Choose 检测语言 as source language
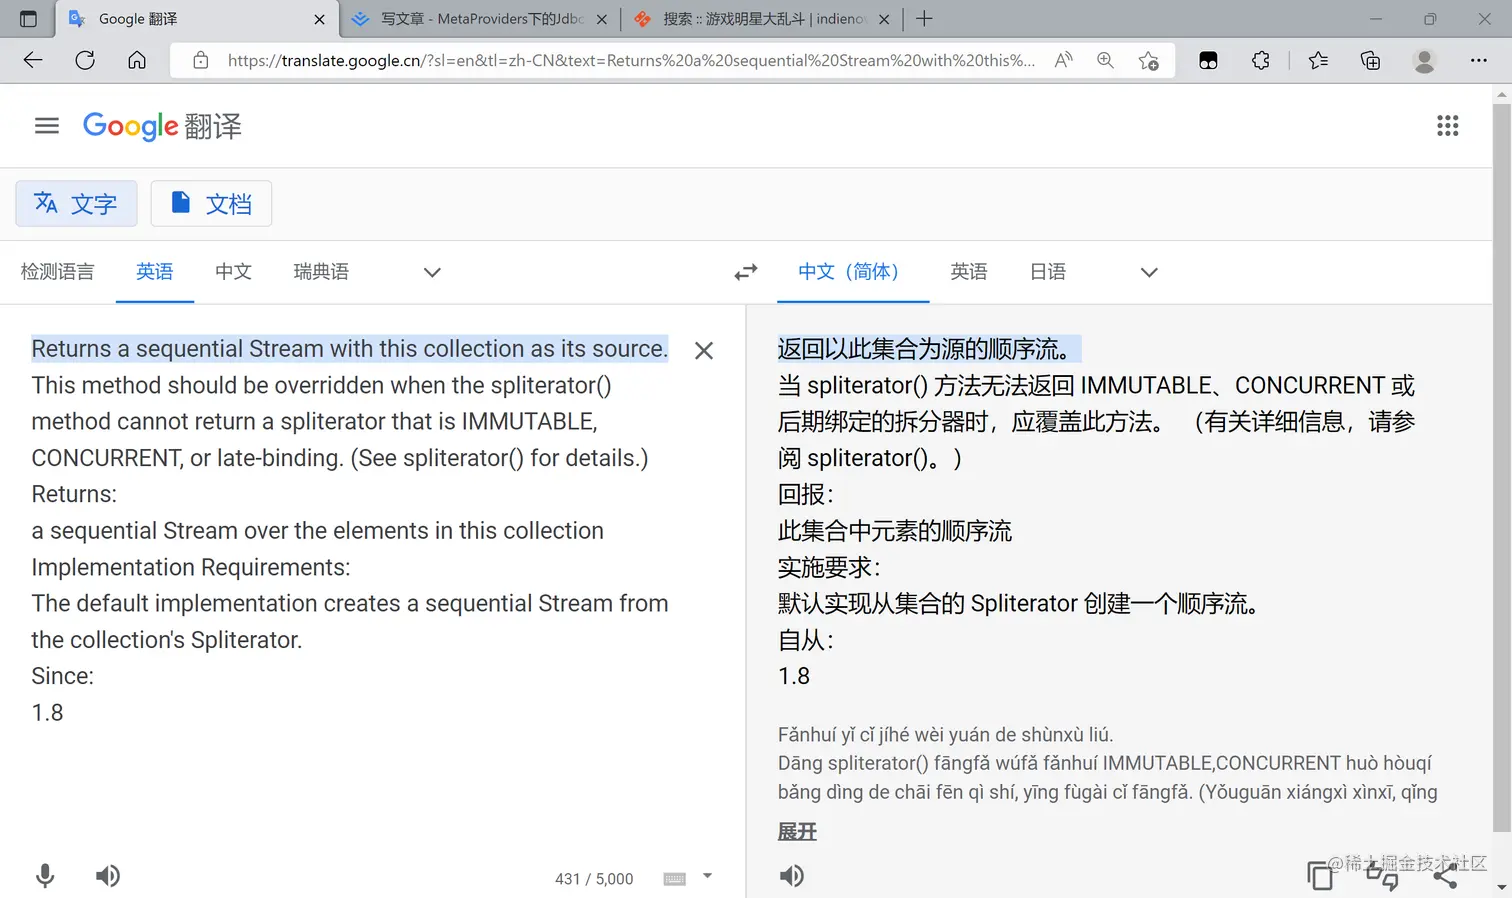 point(58,272)
